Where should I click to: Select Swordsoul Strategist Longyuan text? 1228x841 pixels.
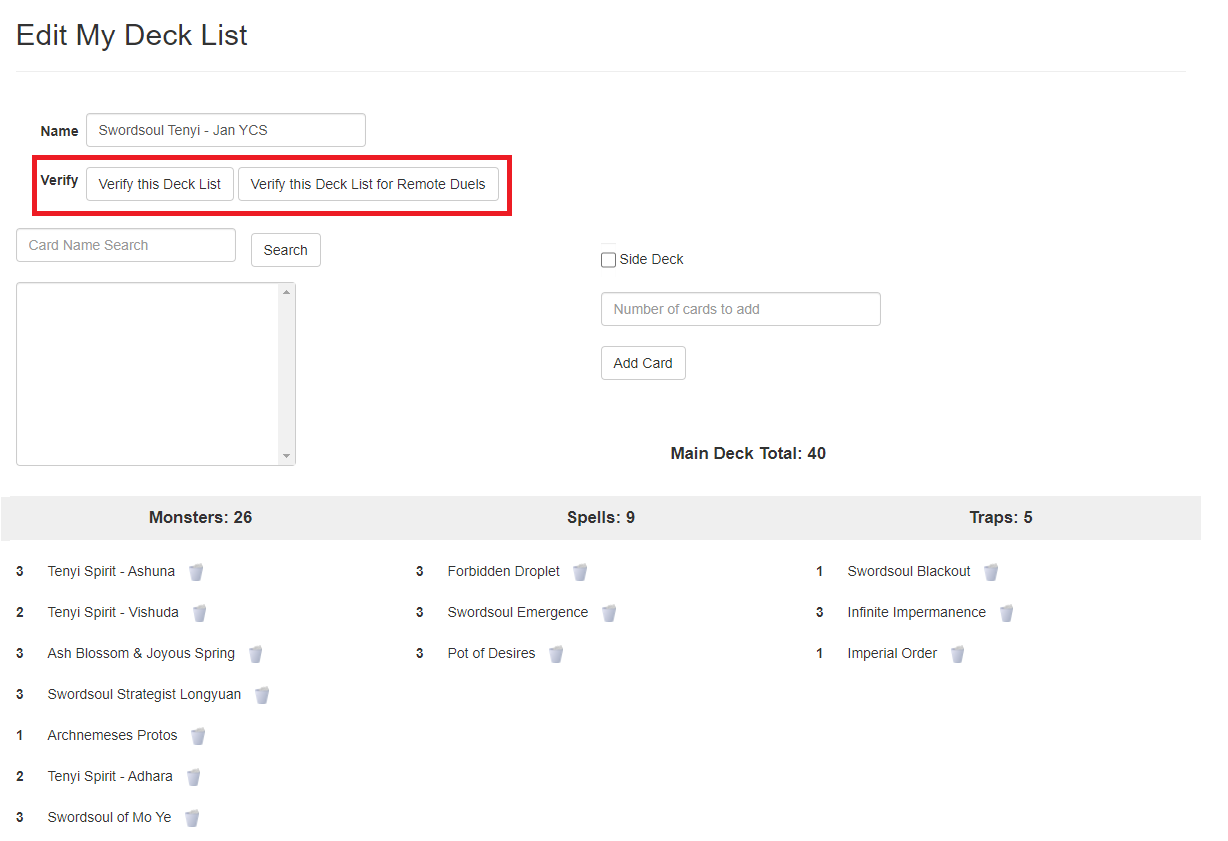[x=144, y=695]
